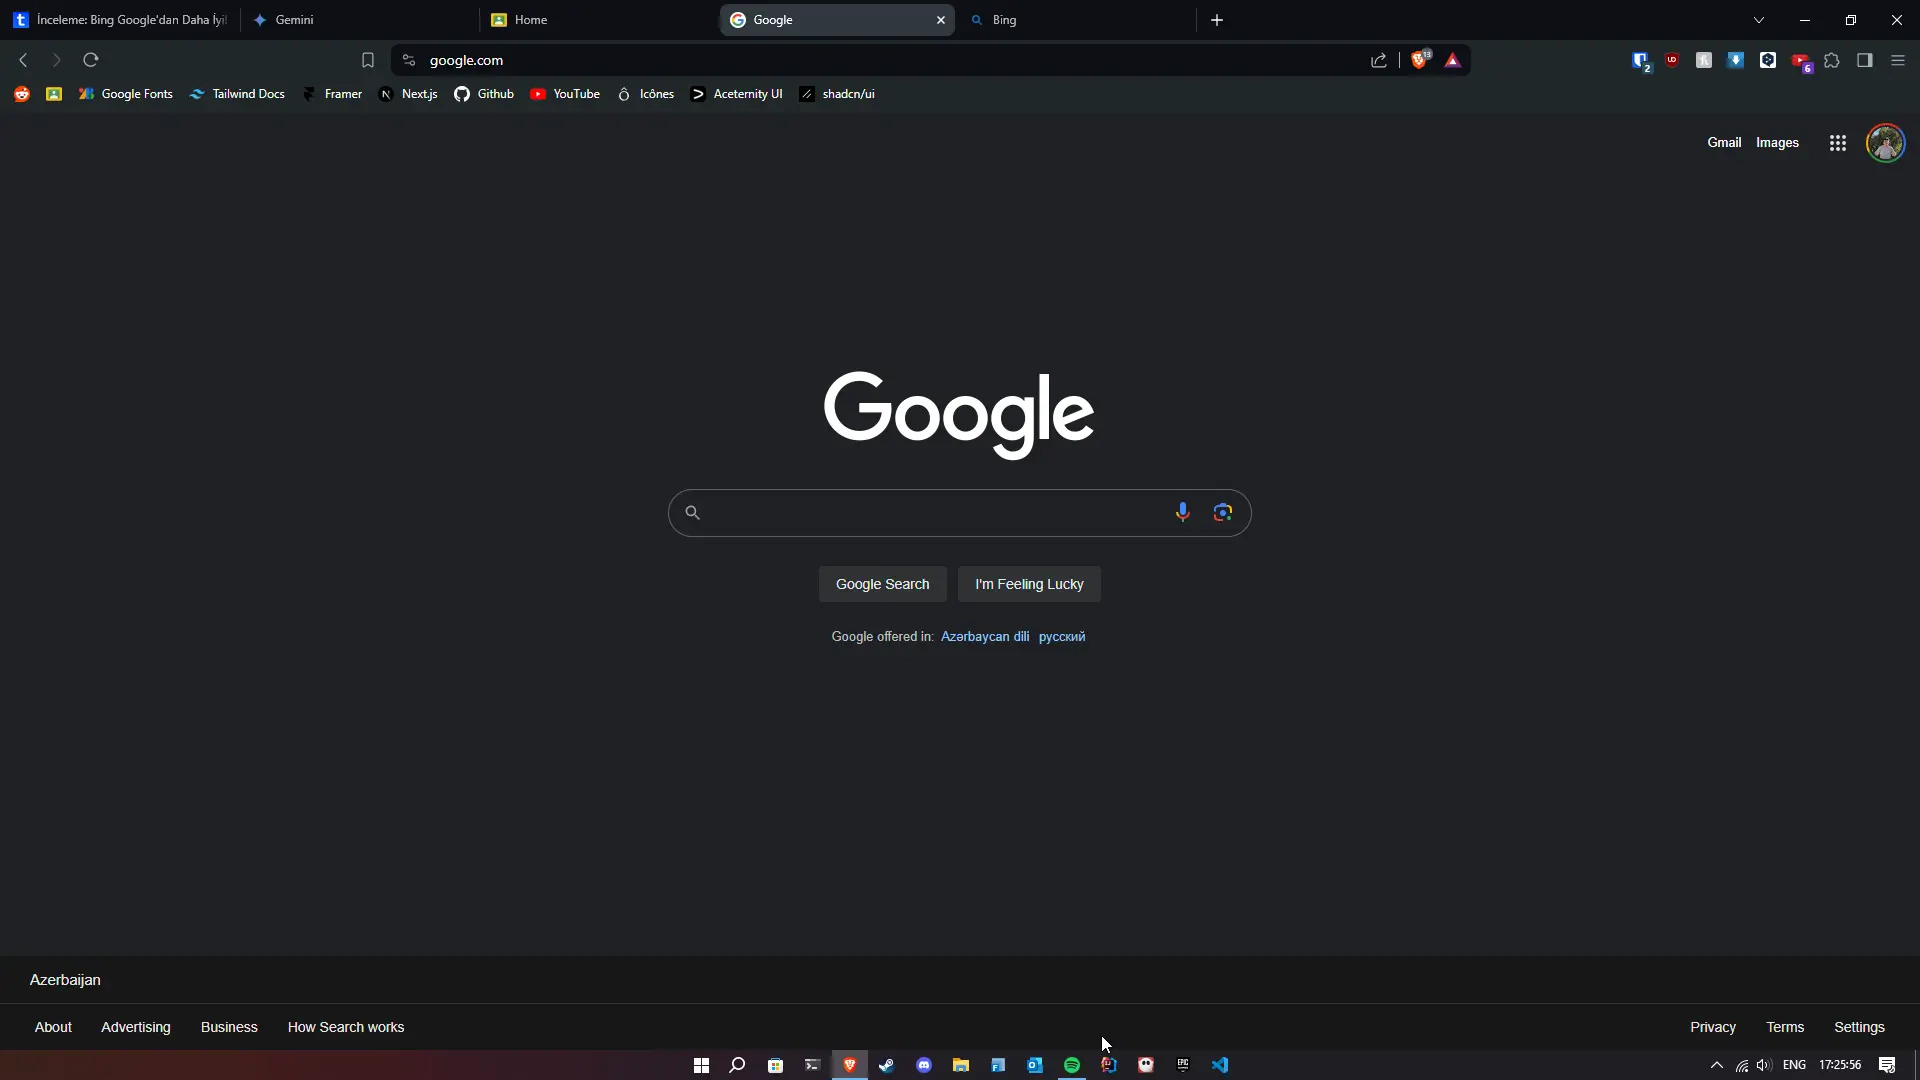This screenshot has height=1080, width=1920.
Task: Open the Windows Start menu
Action: (x=701, y=1065)
